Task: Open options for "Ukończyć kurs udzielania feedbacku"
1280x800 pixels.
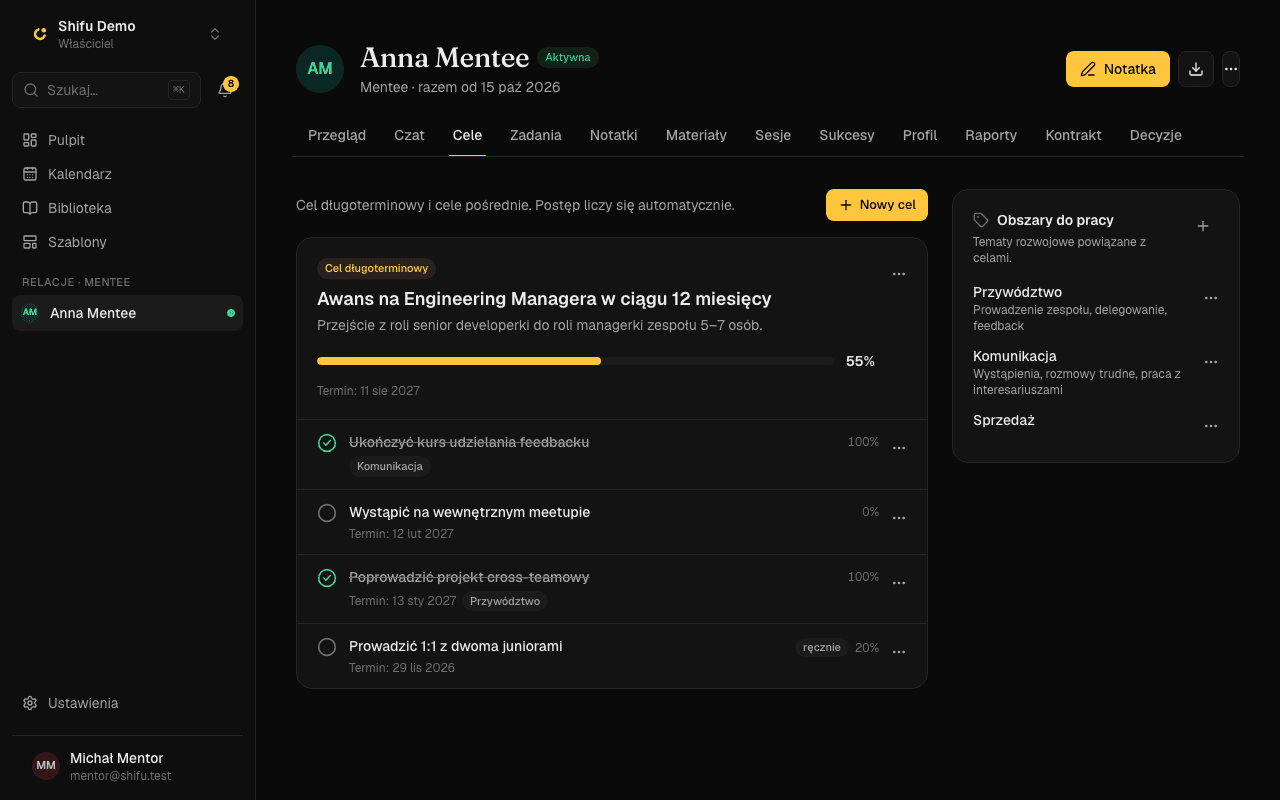Action: click(x=899, y=448)
